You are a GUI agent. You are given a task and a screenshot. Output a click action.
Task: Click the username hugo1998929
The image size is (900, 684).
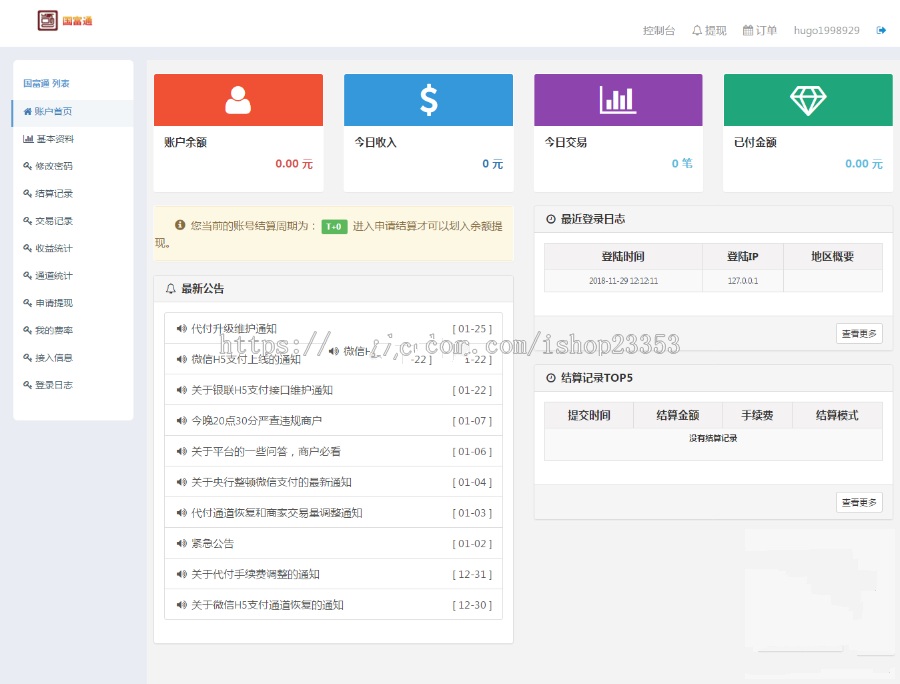coord(828,31)
